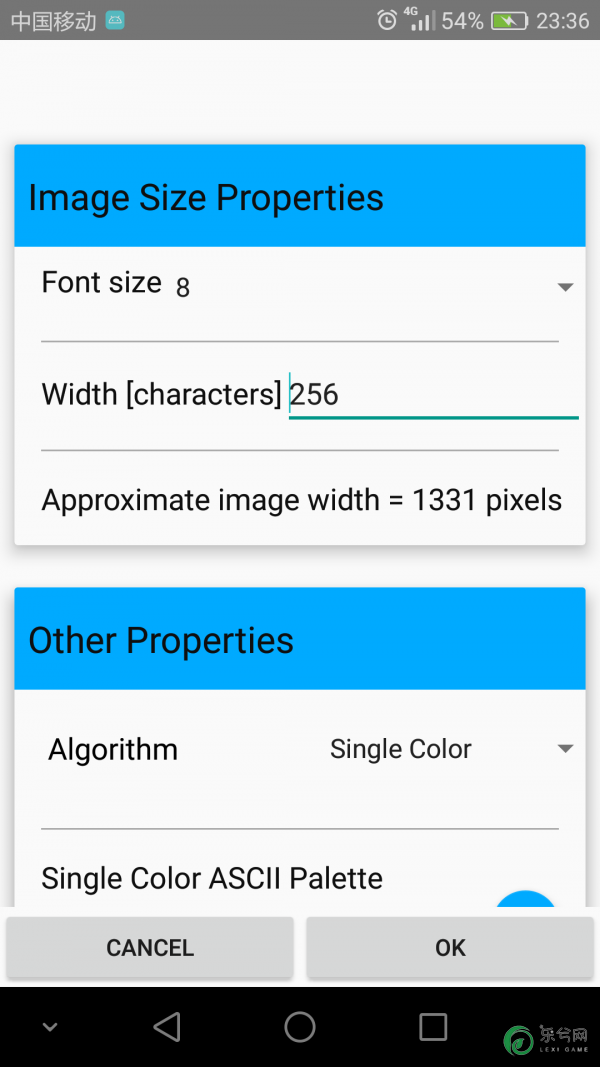
Task: Tap the Approximate image width text
Action: click(x=301, y=500)
